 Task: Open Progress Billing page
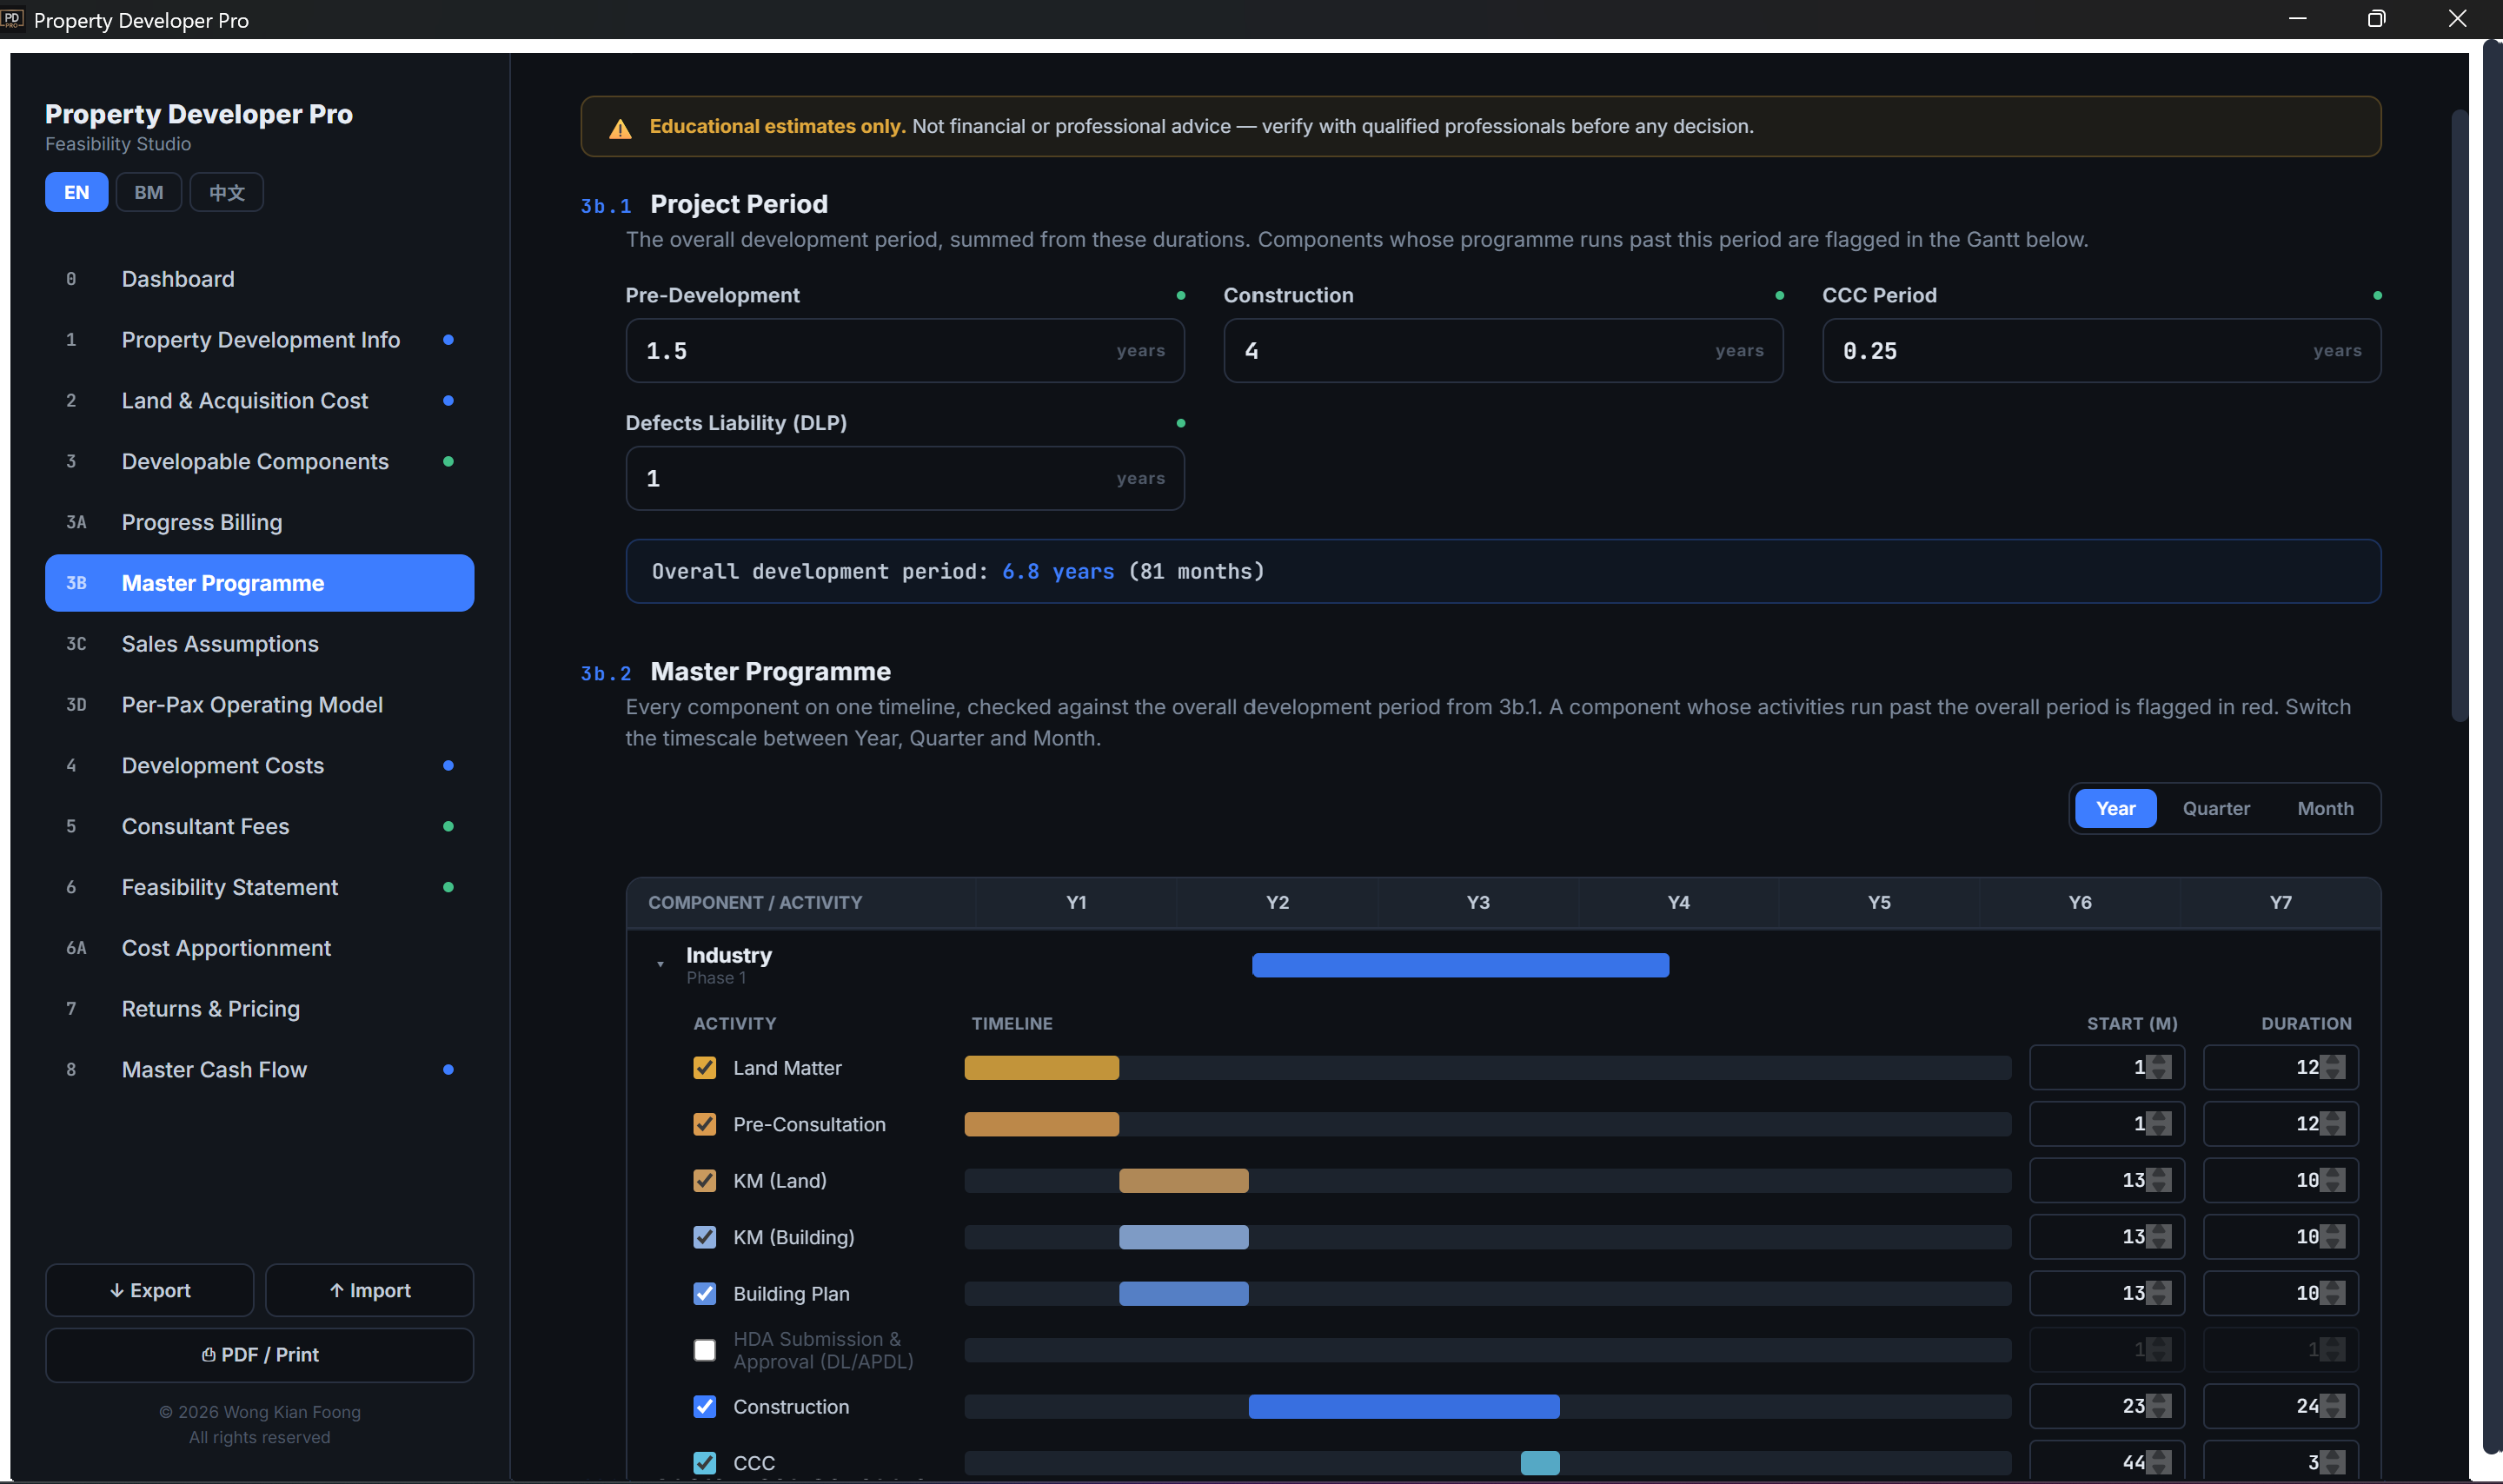260,522
